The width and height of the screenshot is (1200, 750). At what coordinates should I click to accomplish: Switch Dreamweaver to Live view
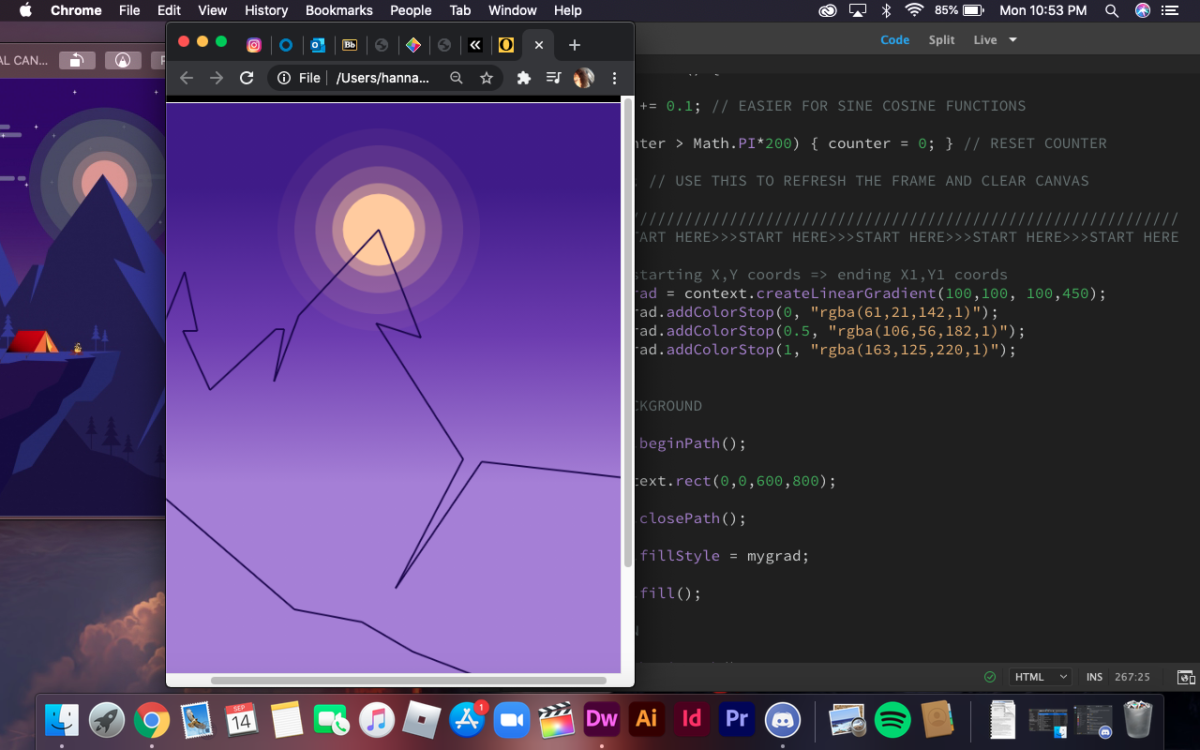tap(985, 40)
